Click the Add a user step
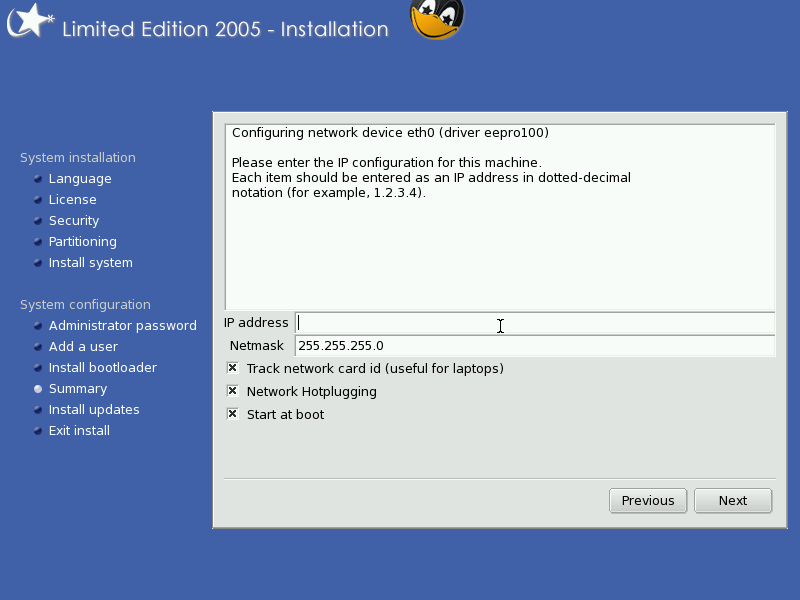800x600 pixels. pos(83,346)
